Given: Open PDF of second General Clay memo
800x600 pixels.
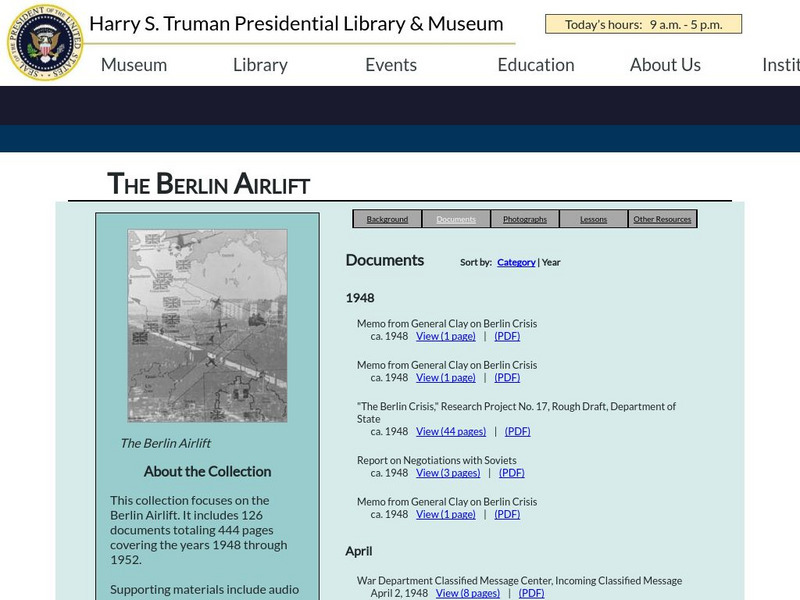Looking at the screenshot, I should coord(507,378).
